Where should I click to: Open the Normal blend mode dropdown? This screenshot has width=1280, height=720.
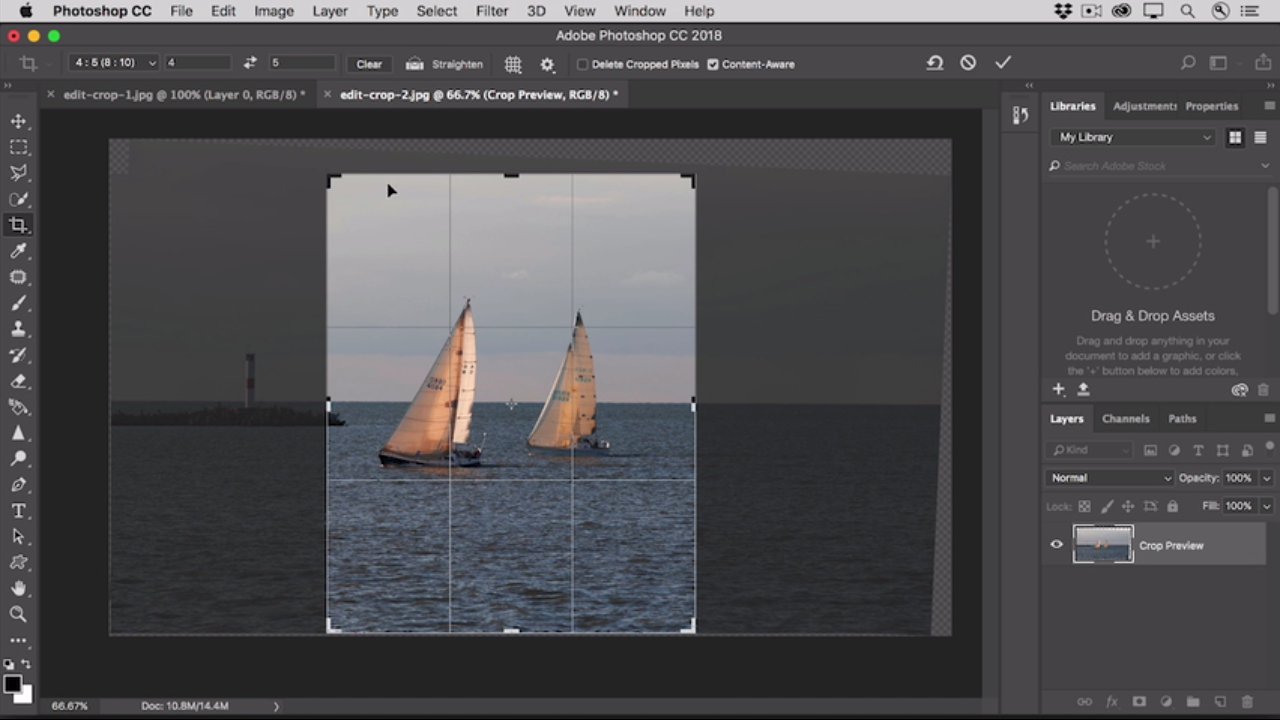(1110, 478)
